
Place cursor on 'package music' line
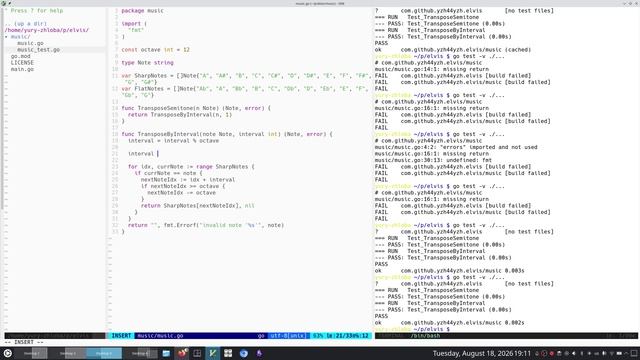tap(142, 11)
